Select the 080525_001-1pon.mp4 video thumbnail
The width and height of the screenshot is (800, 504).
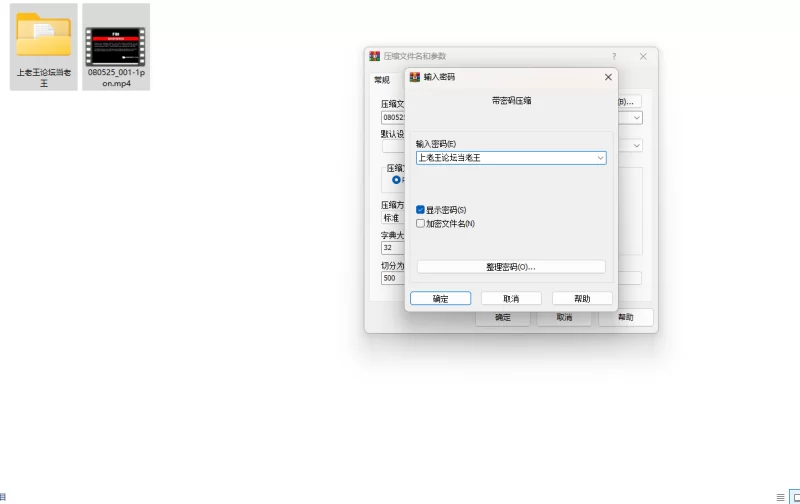tap(116, 46)
